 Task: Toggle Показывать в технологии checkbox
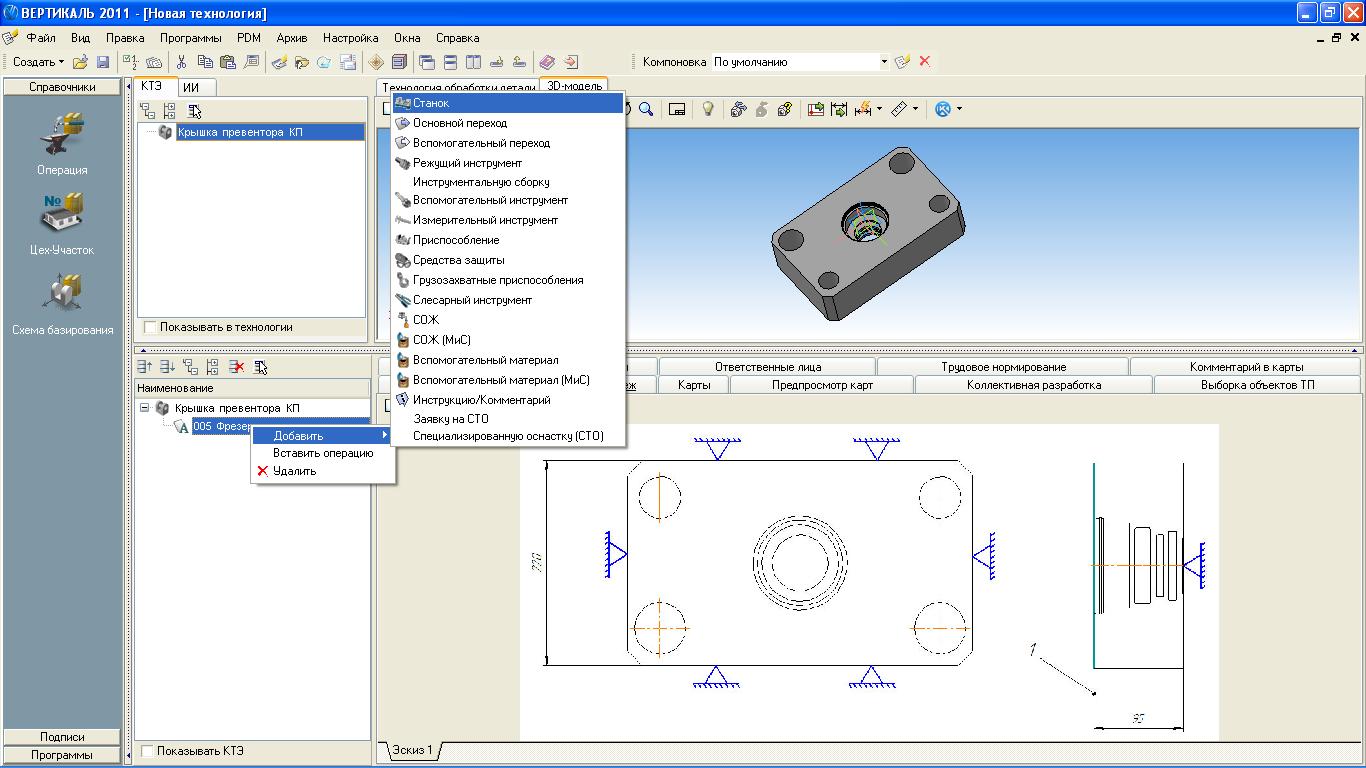(150, 327)
